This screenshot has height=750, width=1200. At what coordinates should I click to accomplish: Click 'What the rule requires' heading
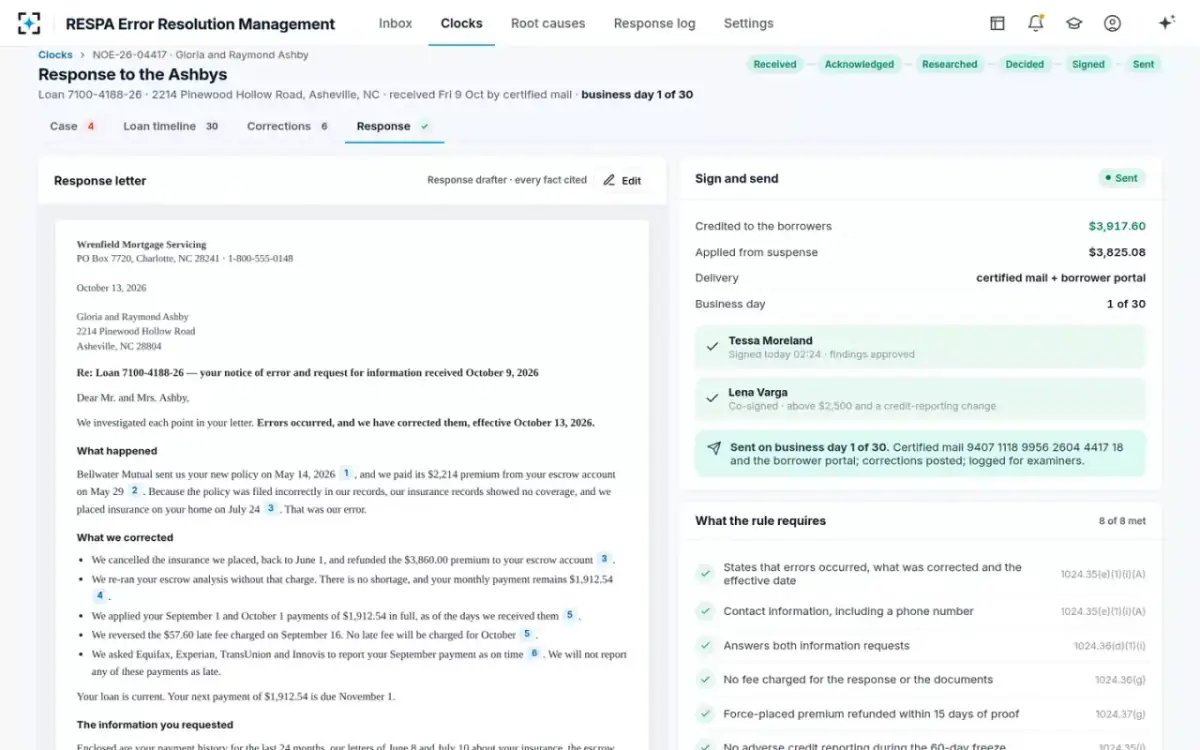pos(760,521)
